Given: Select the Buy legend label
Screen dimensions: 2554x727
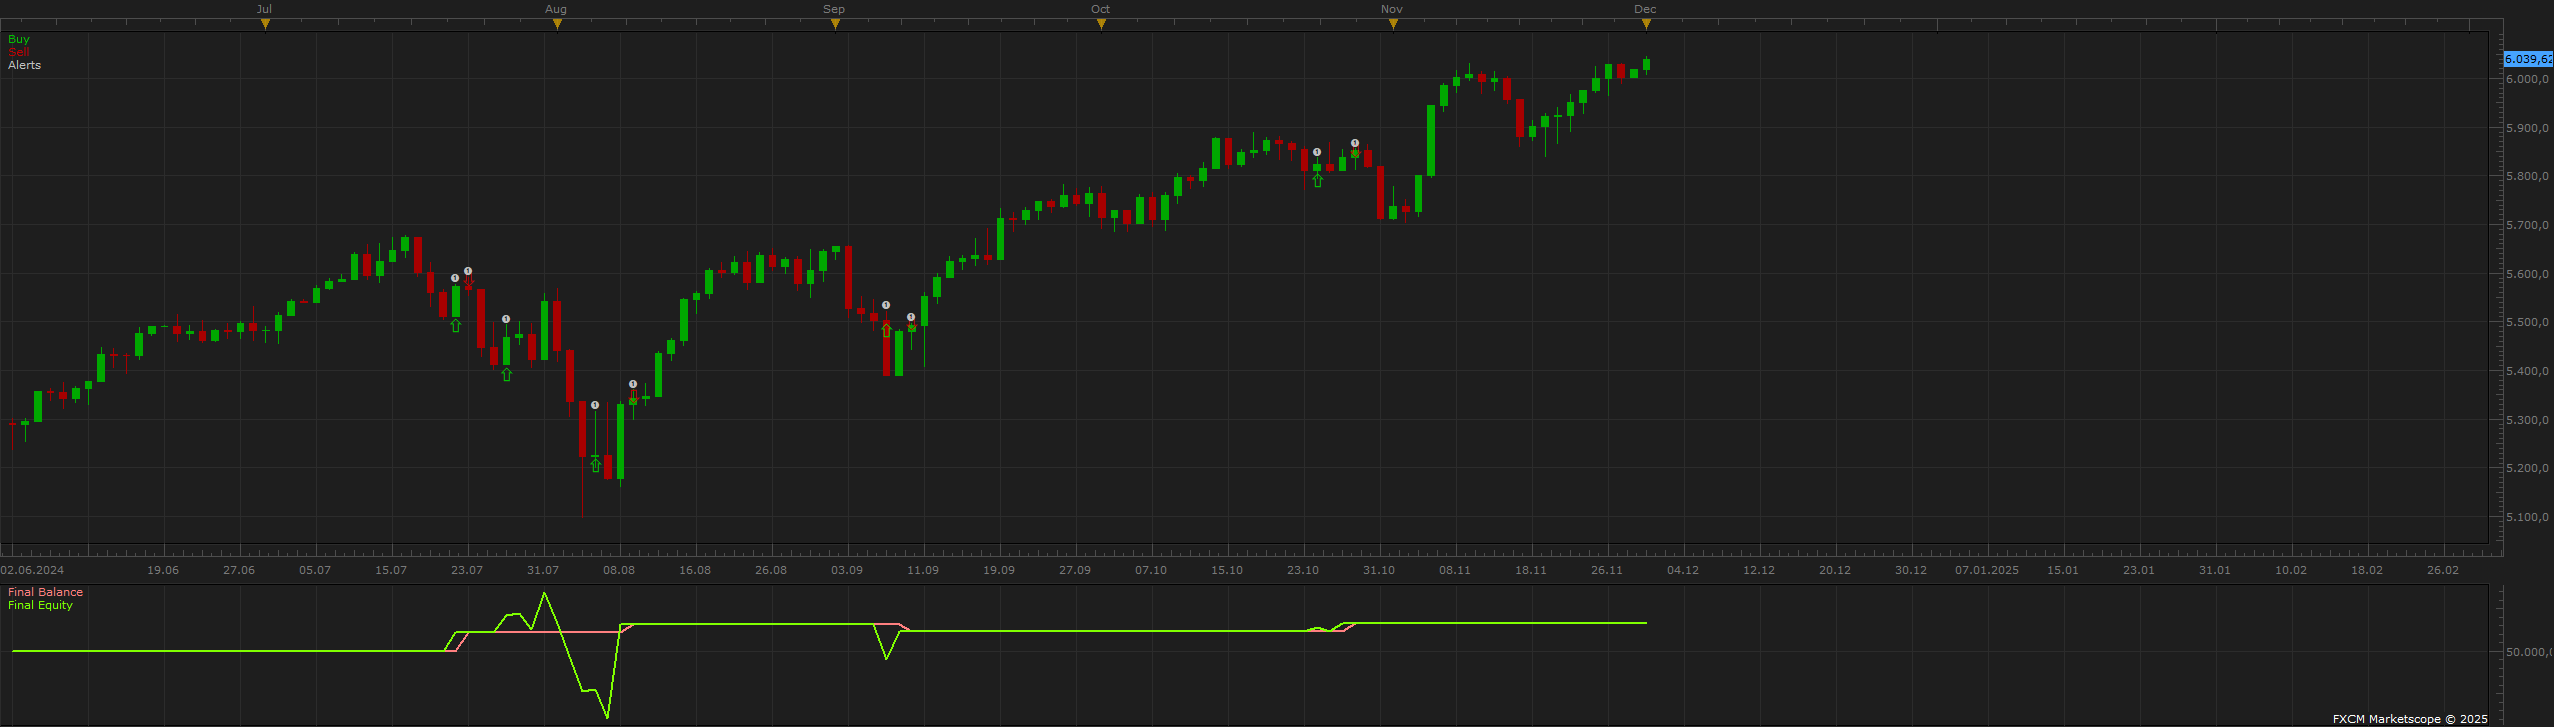Looking at the screenshot, I should click(19, 39).
